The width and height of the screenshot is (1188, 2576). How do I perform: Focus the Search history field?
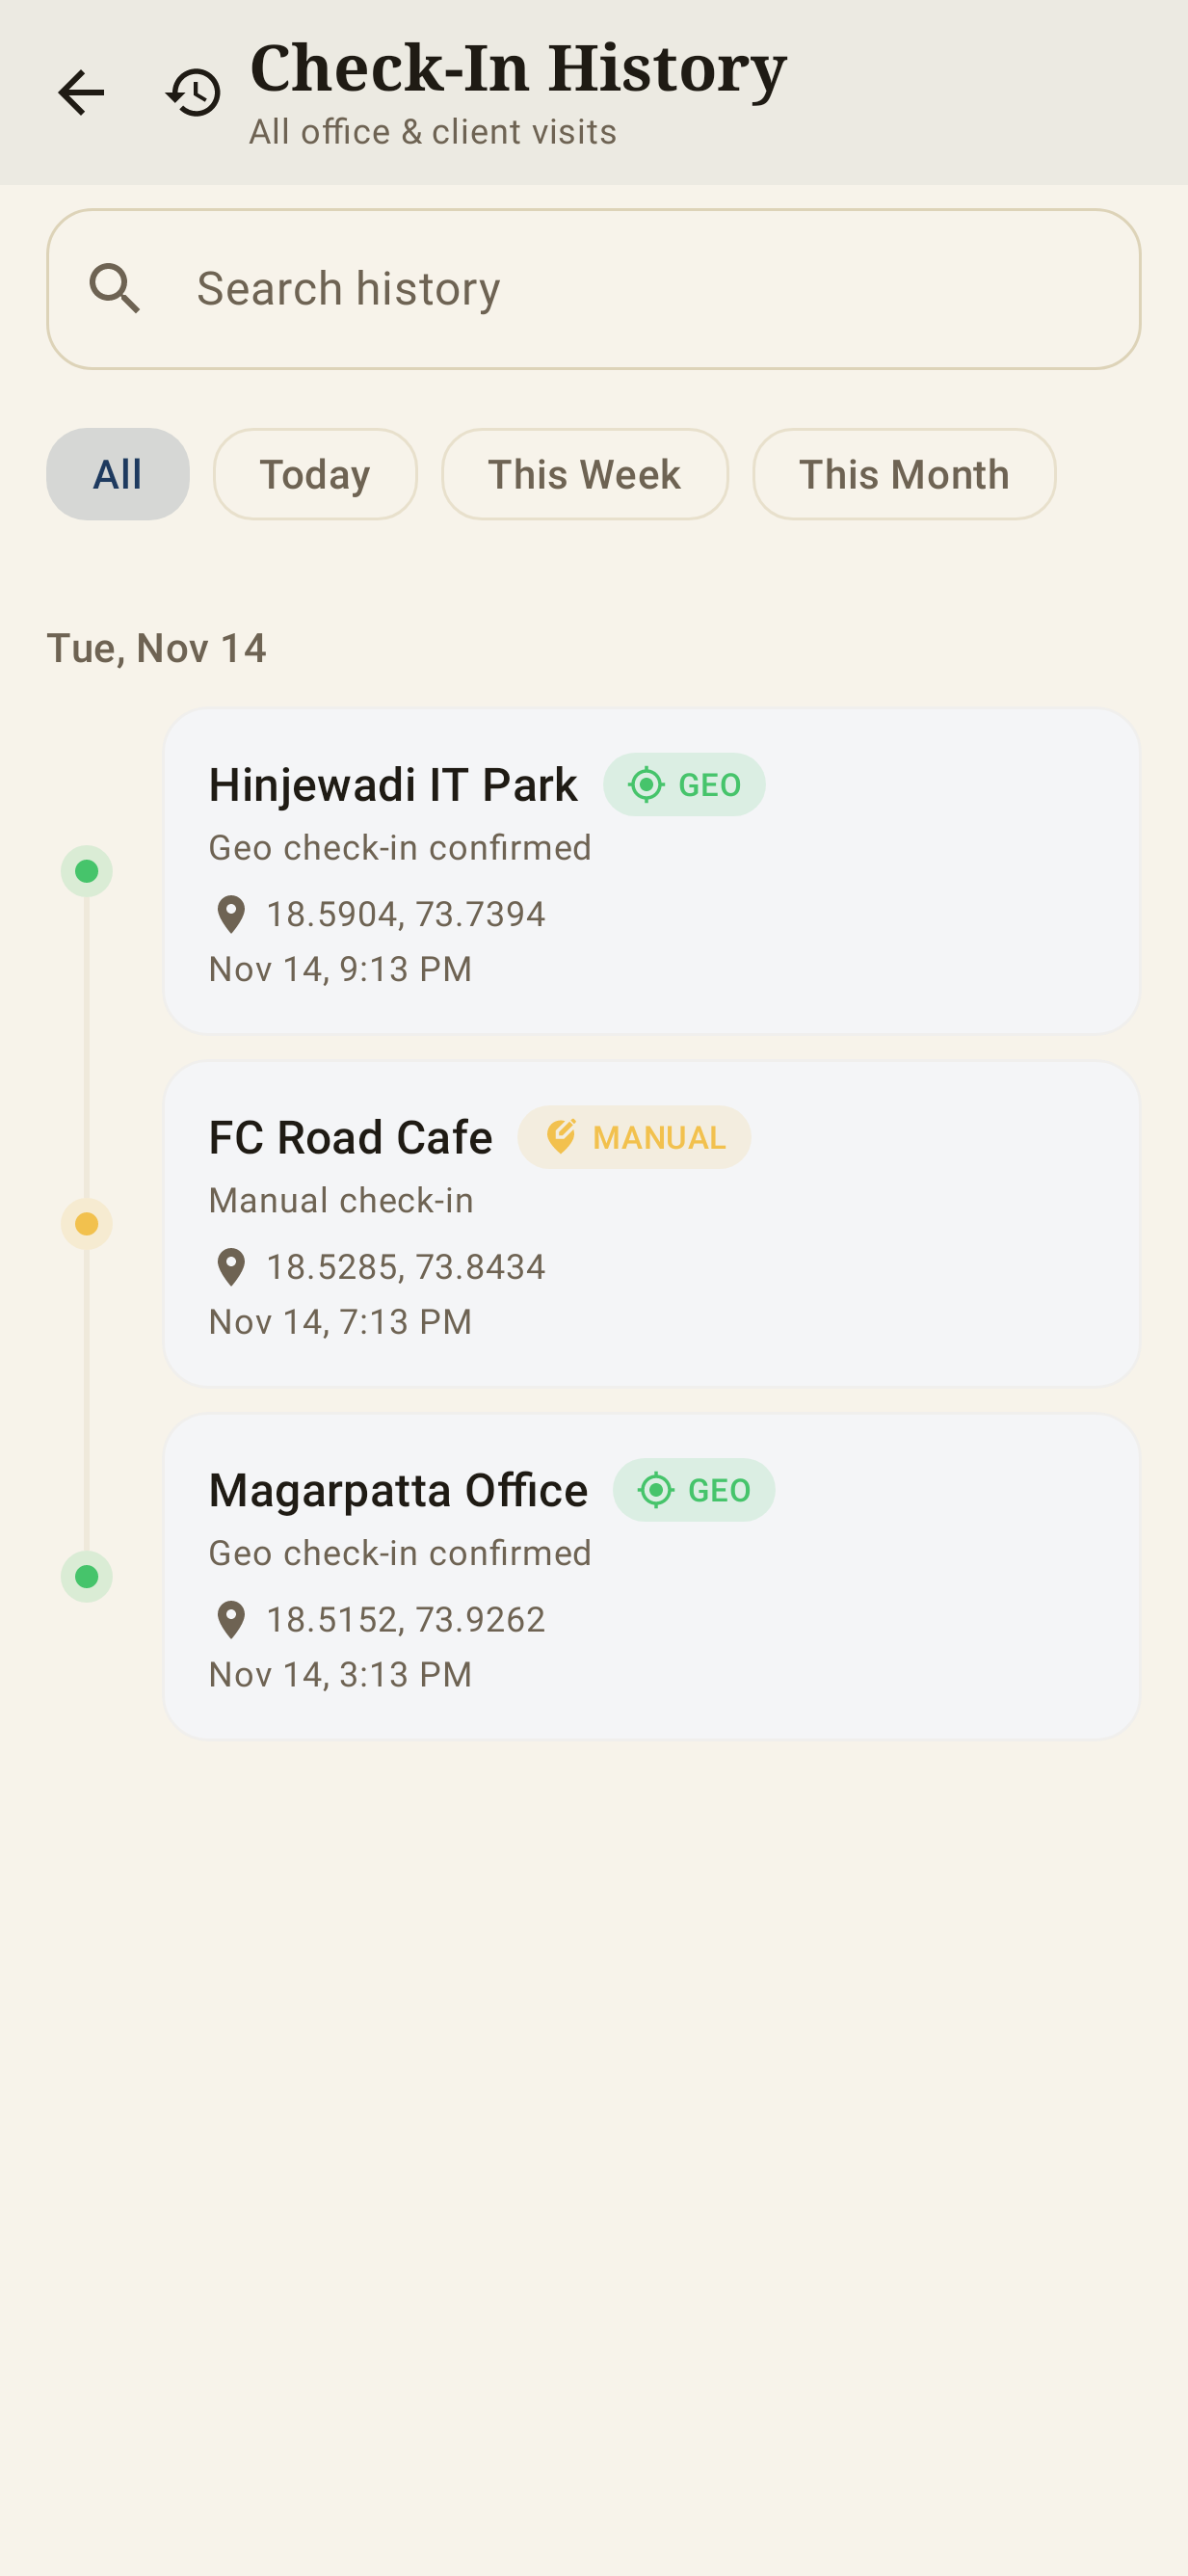pos(594,289)
